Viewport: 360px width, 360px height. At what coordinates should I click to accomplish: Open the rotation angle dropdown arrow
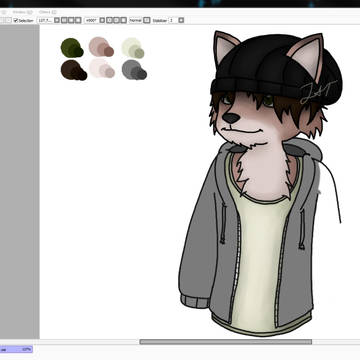point(102,20)
